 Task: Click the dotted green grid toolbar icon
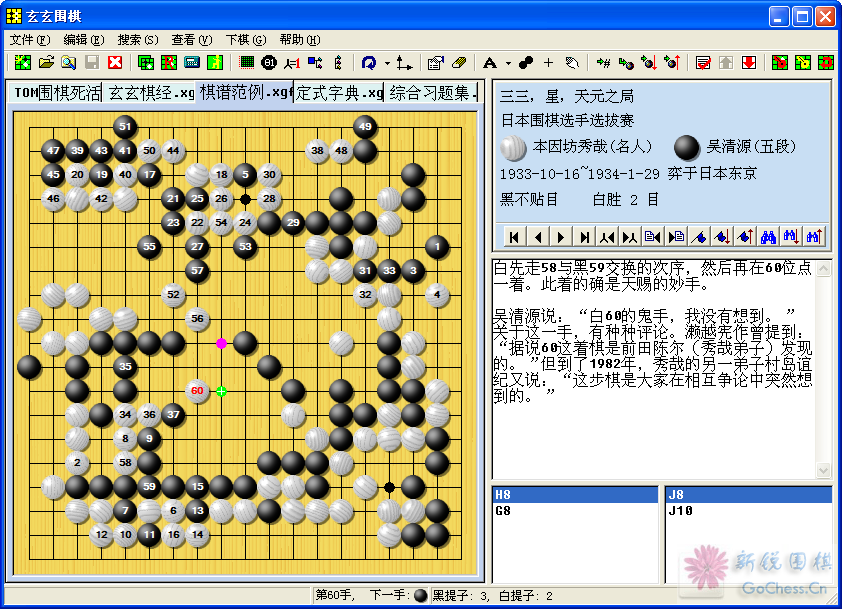click(x=246, y=62)
